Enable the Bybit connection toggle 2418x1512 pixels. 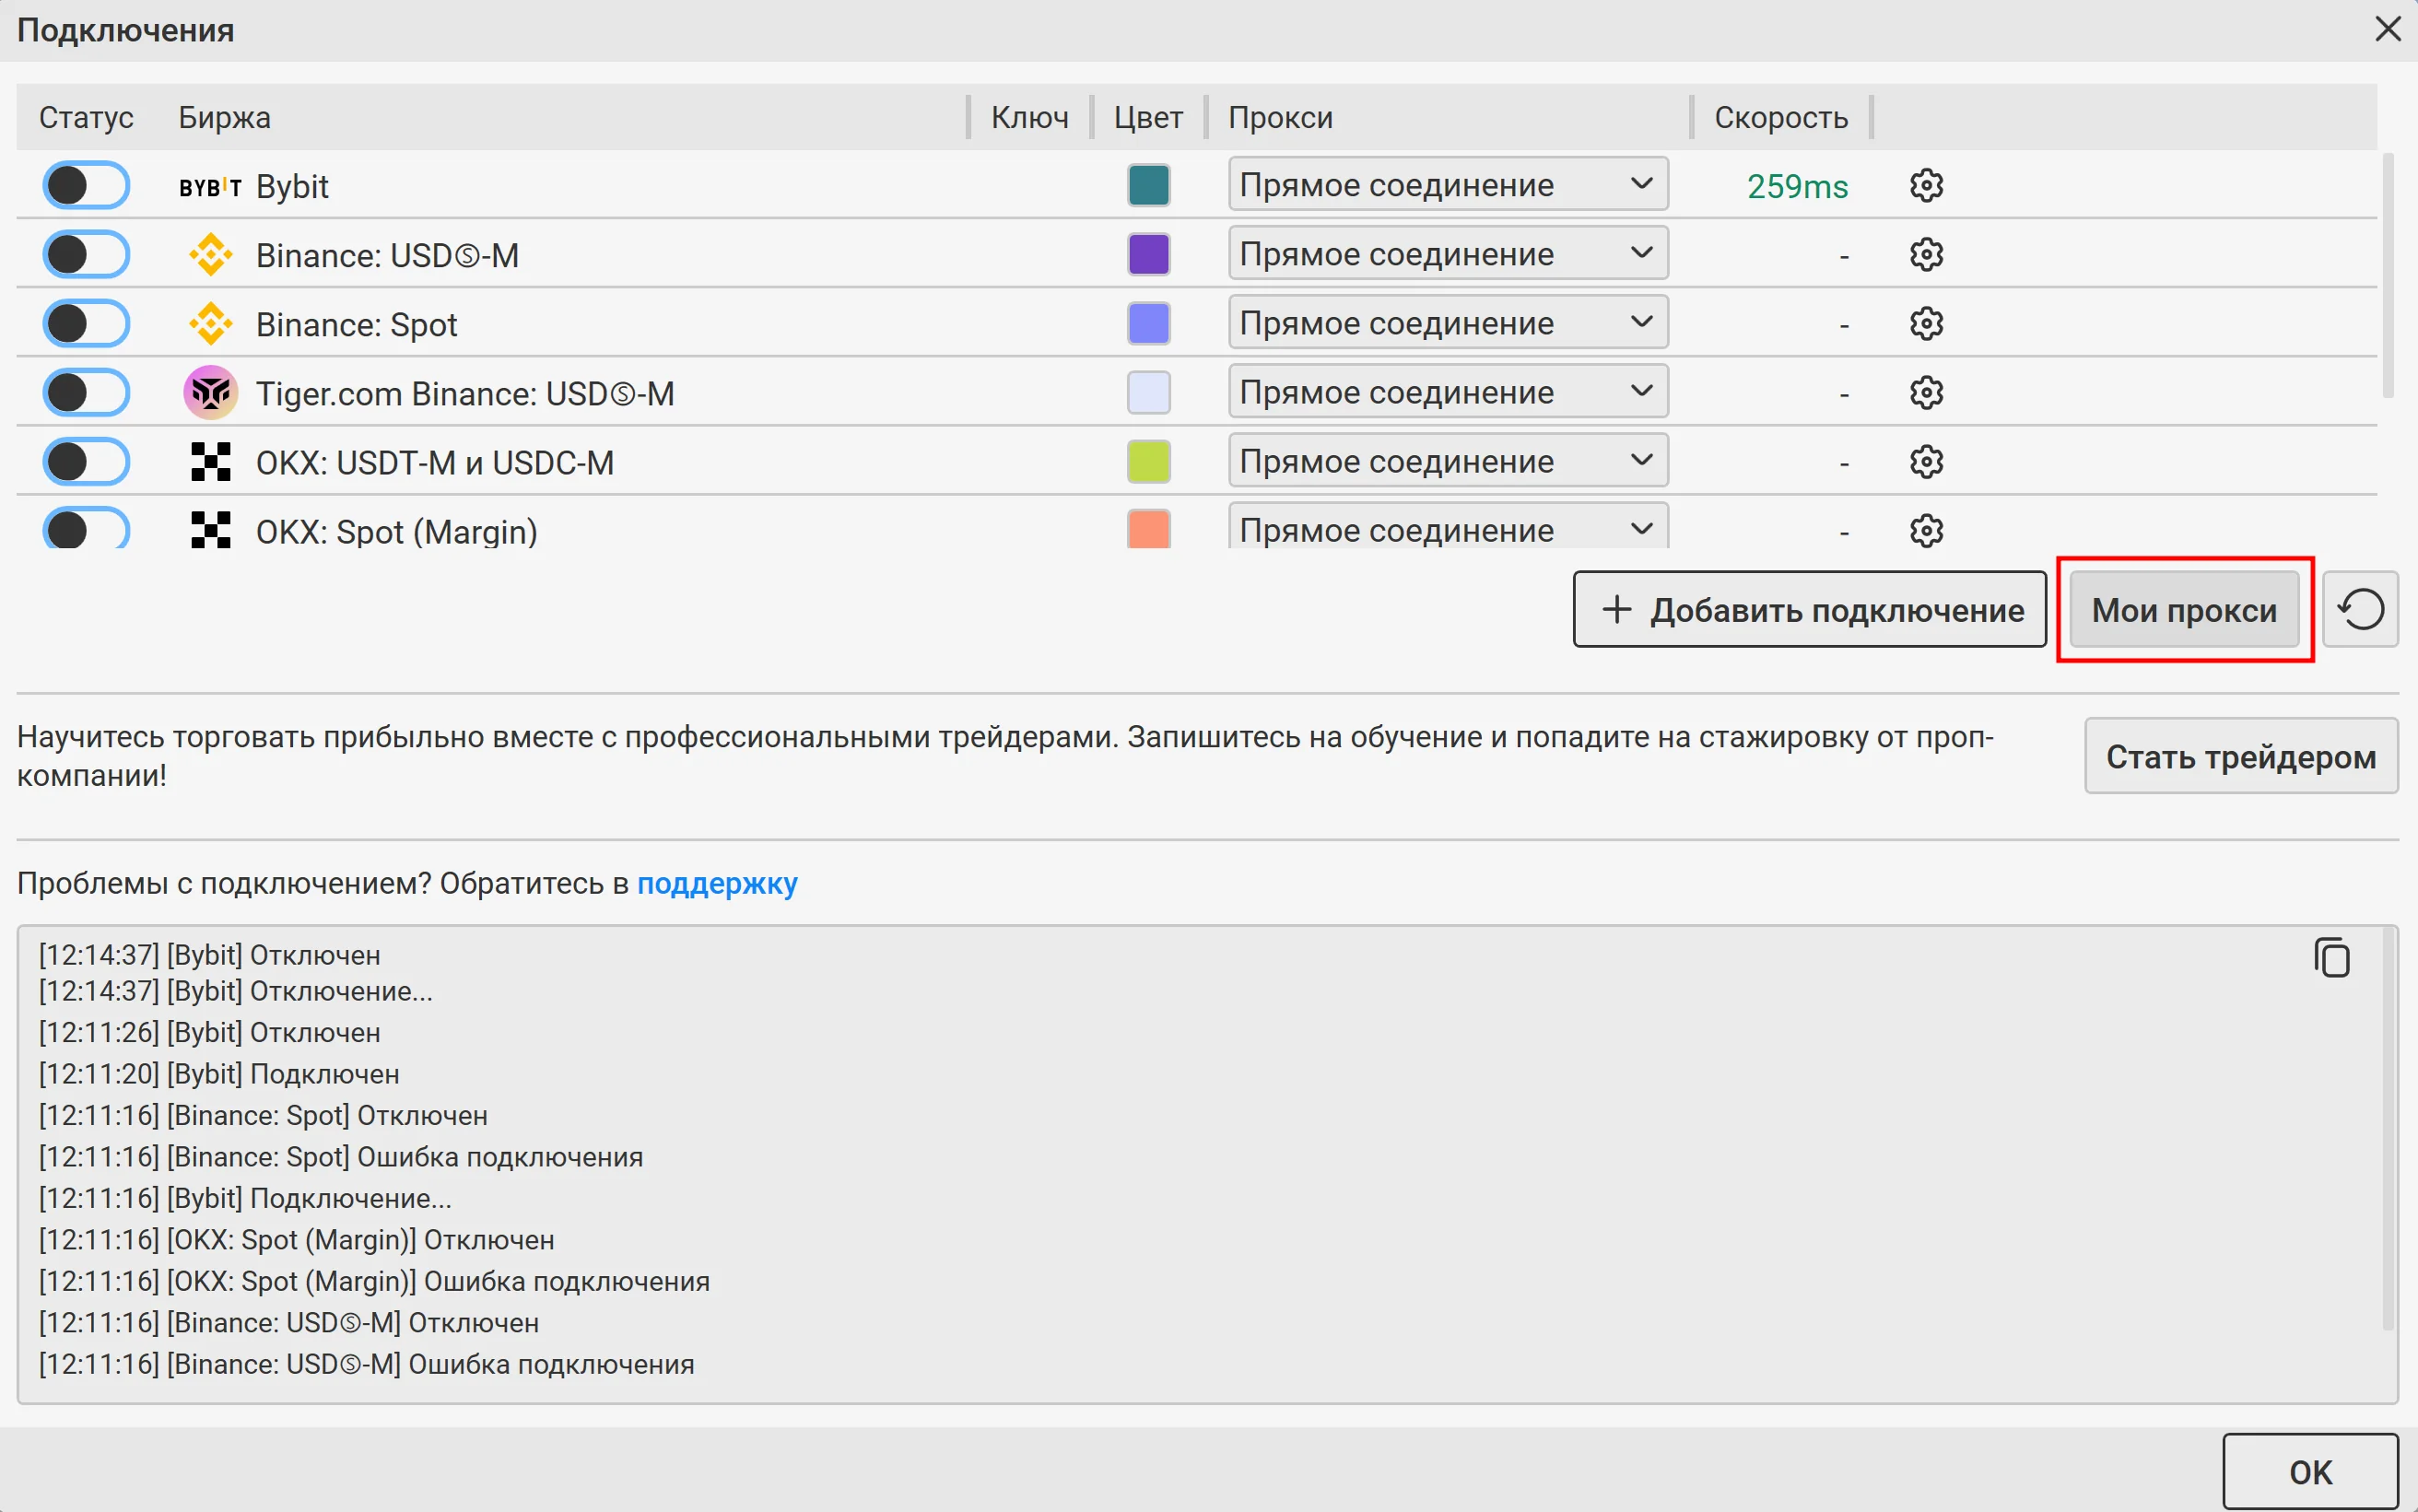[86, 186]
